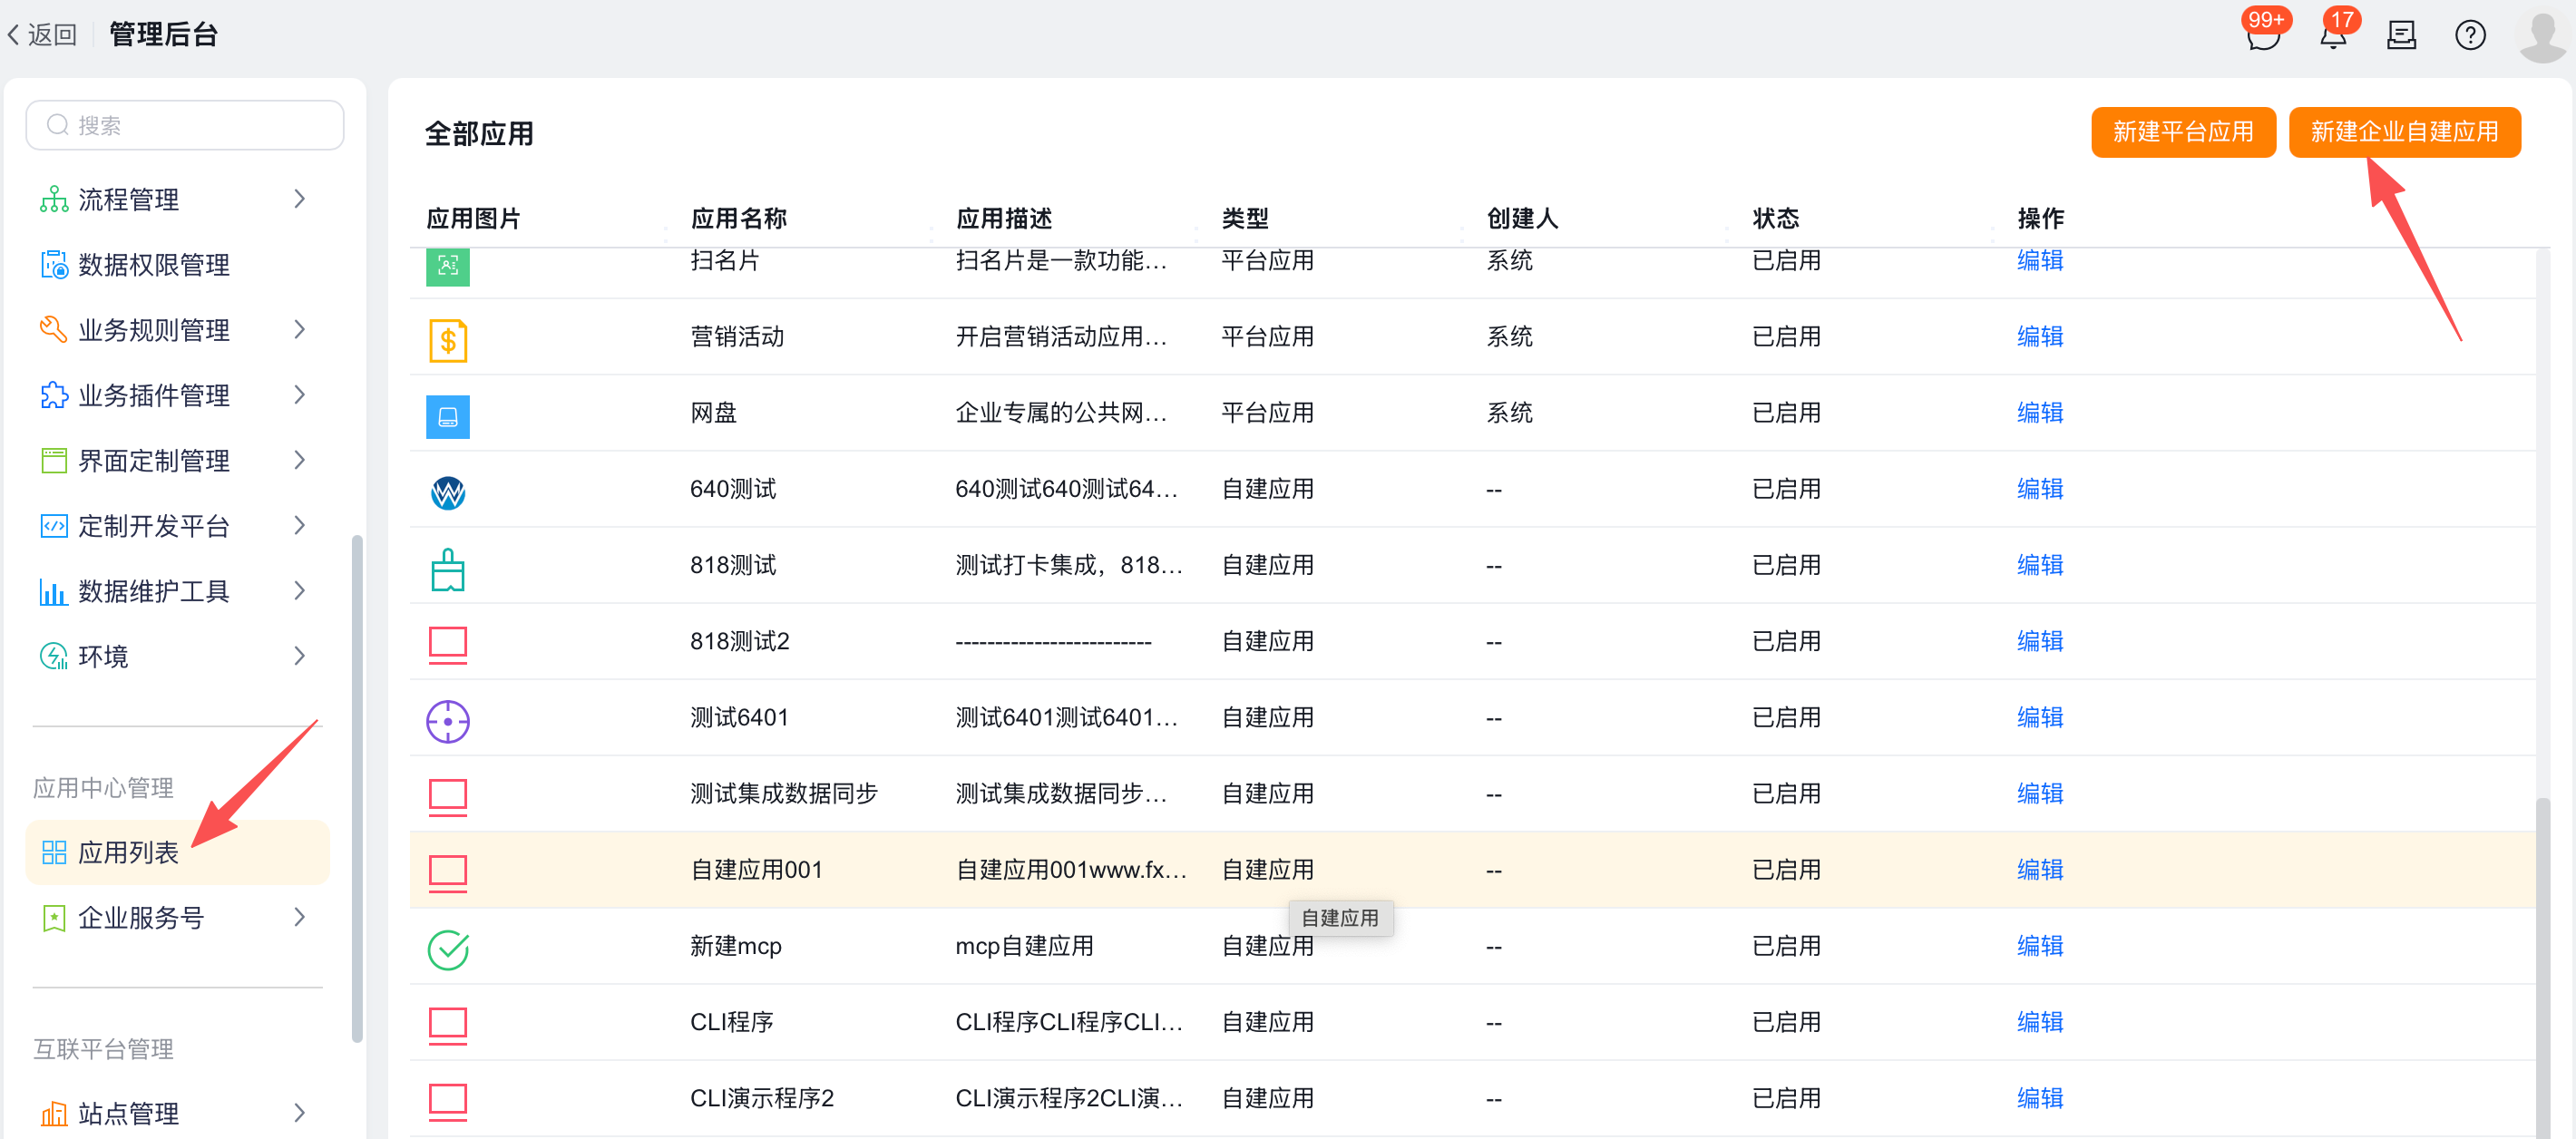The height and width of the screenshot is (1139, 2576).
Task: Click the 扫名片 app icon
Action: click(448, 266)
